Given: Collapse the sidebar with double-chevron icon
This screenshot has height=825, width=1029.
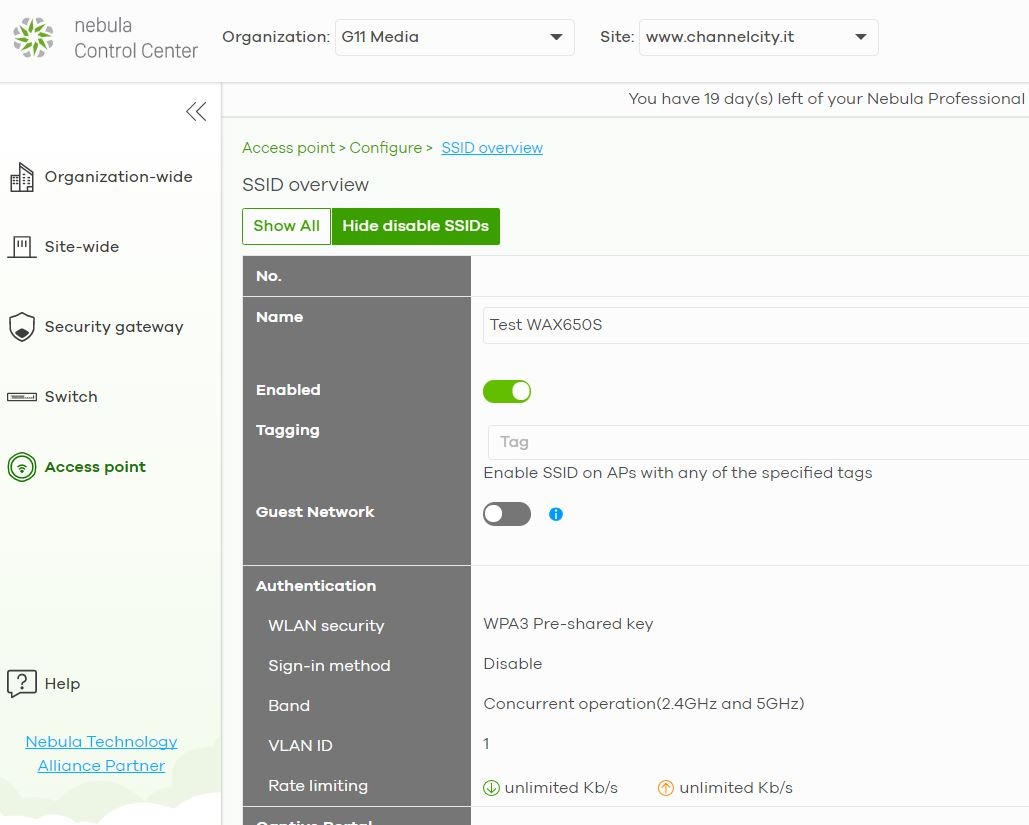Looking at the screenshot, I should tap(196, 112).
